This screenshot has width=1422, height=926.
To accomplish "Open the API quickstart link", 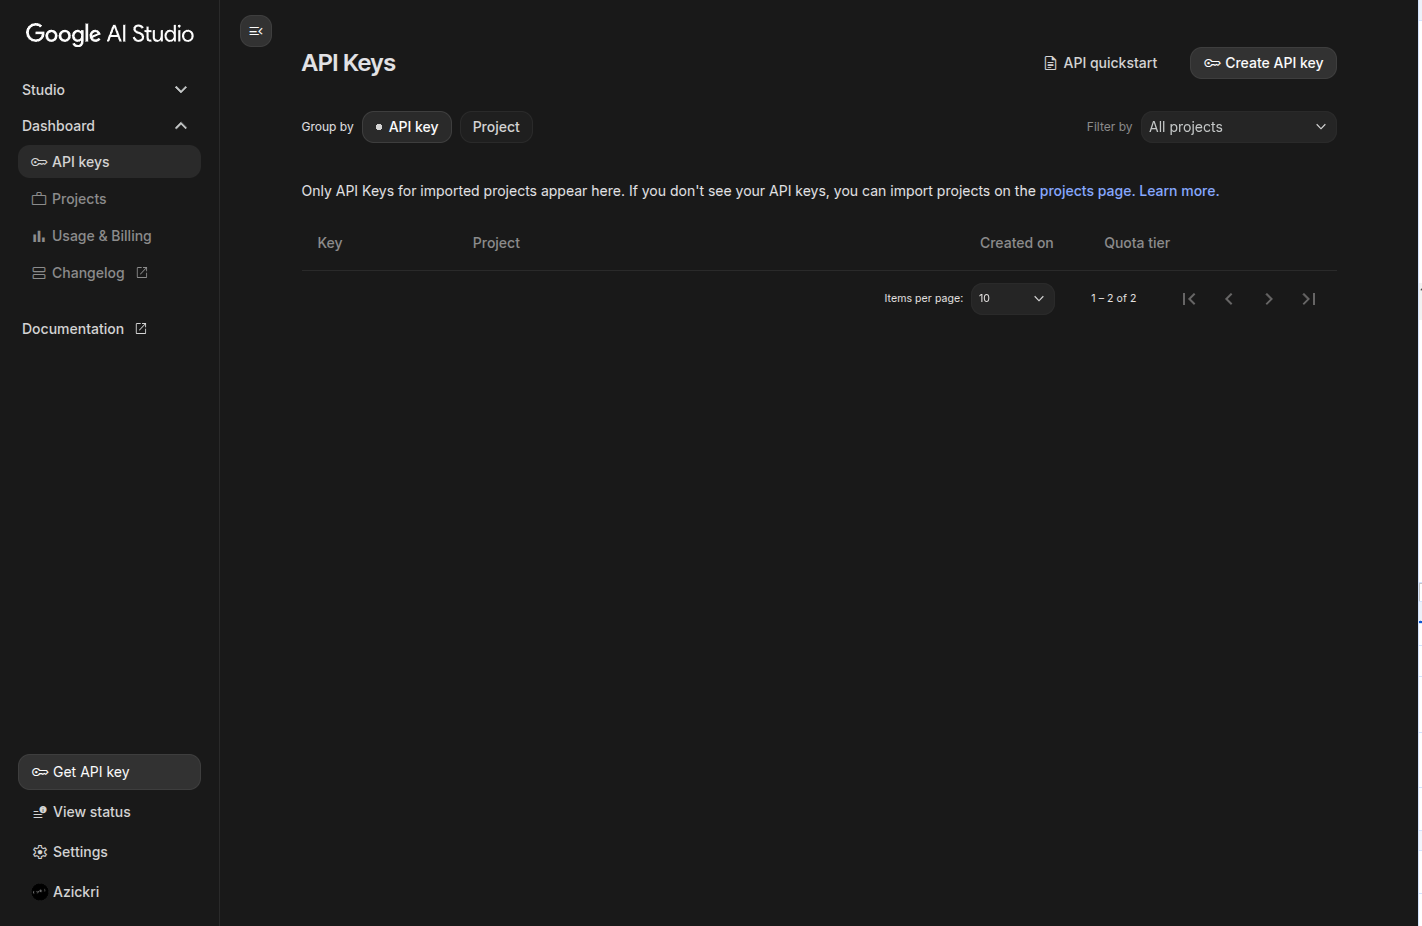I will tap(1100, 63).
